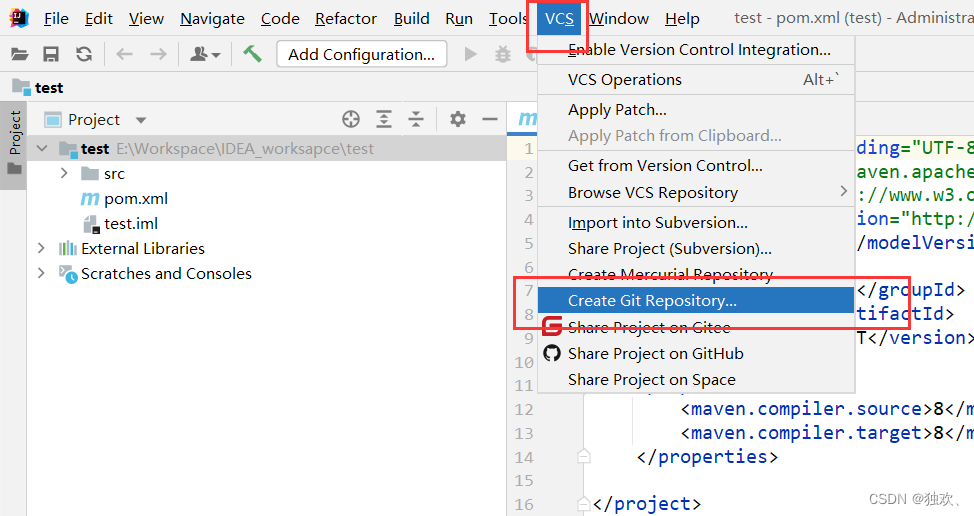The width and height of the screenshot is (974, 516).
Task: Click IntelliJ IDEA app logo icon
Action: [19, 19]
